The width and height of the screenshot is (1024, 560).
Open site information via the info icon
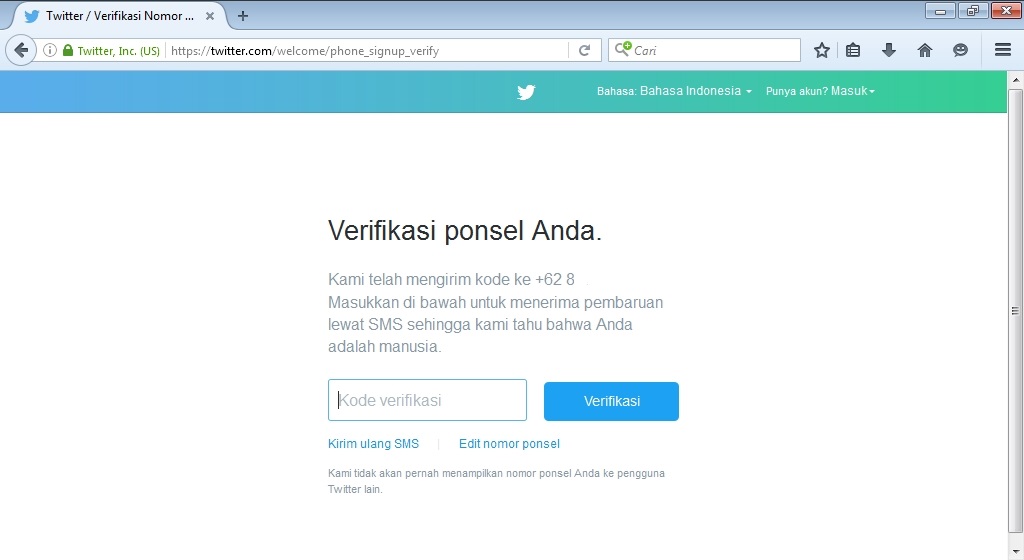(50, 50)
